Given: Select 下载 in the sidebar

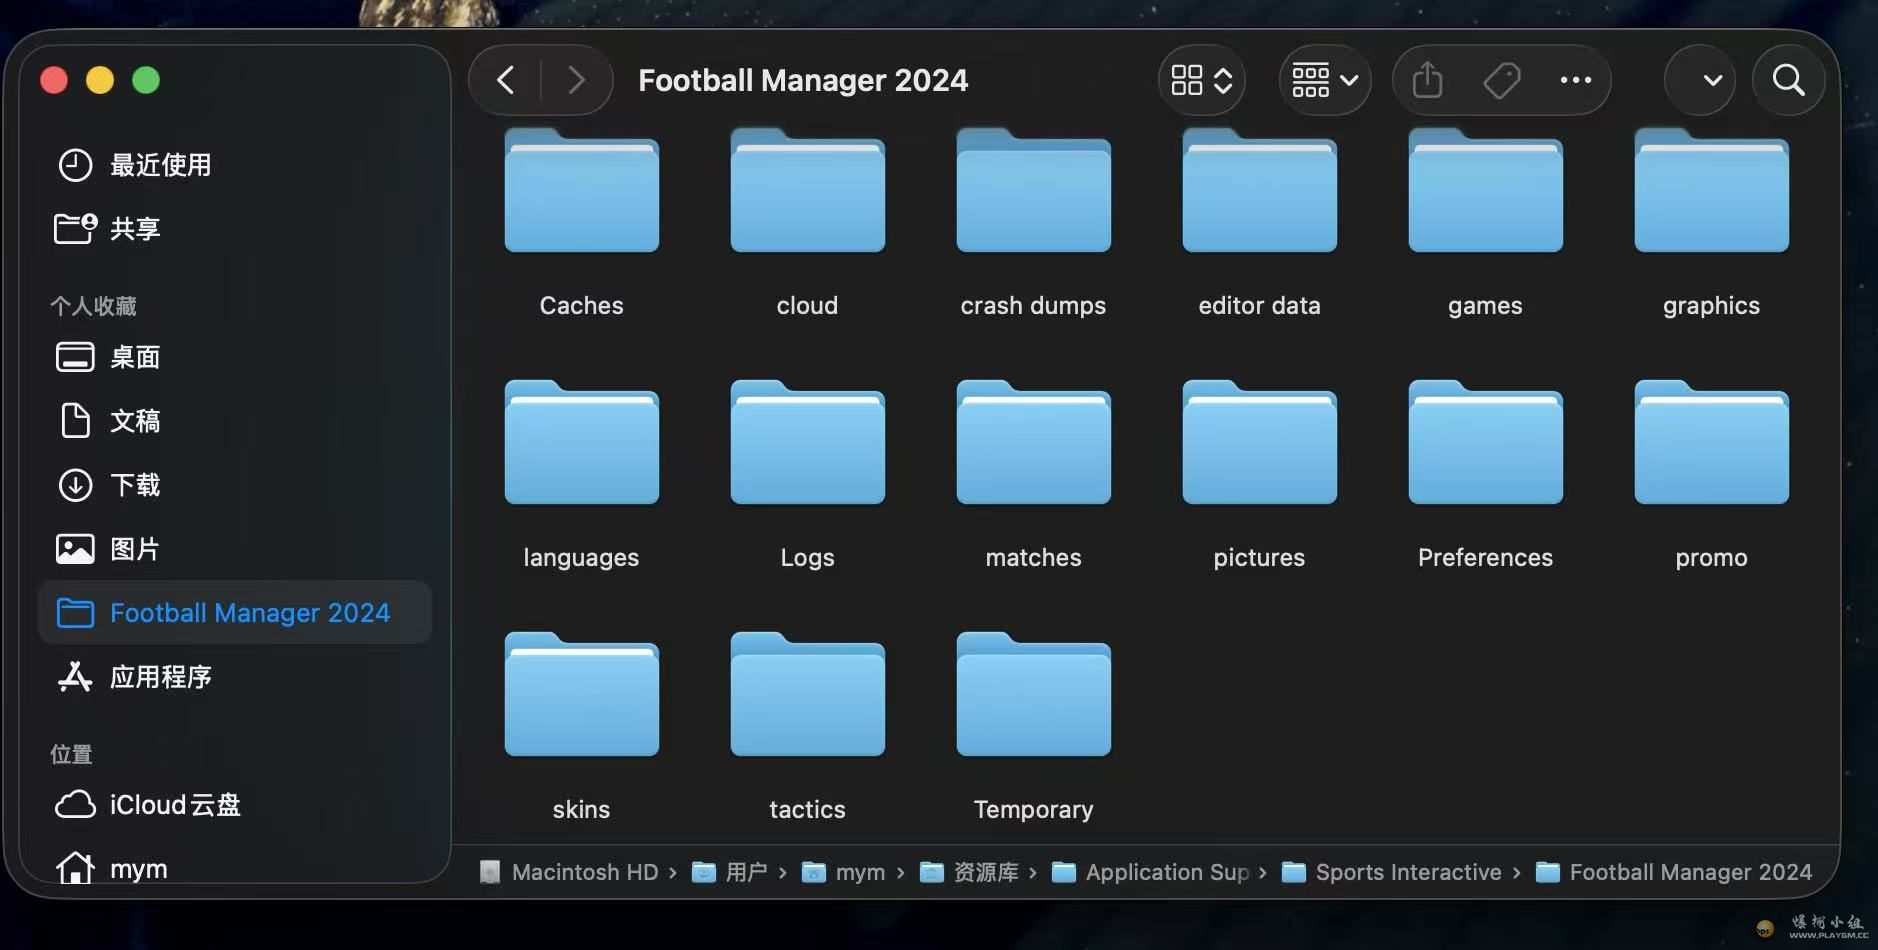Looking at the screenshot, I should click(x=134, y=485).
